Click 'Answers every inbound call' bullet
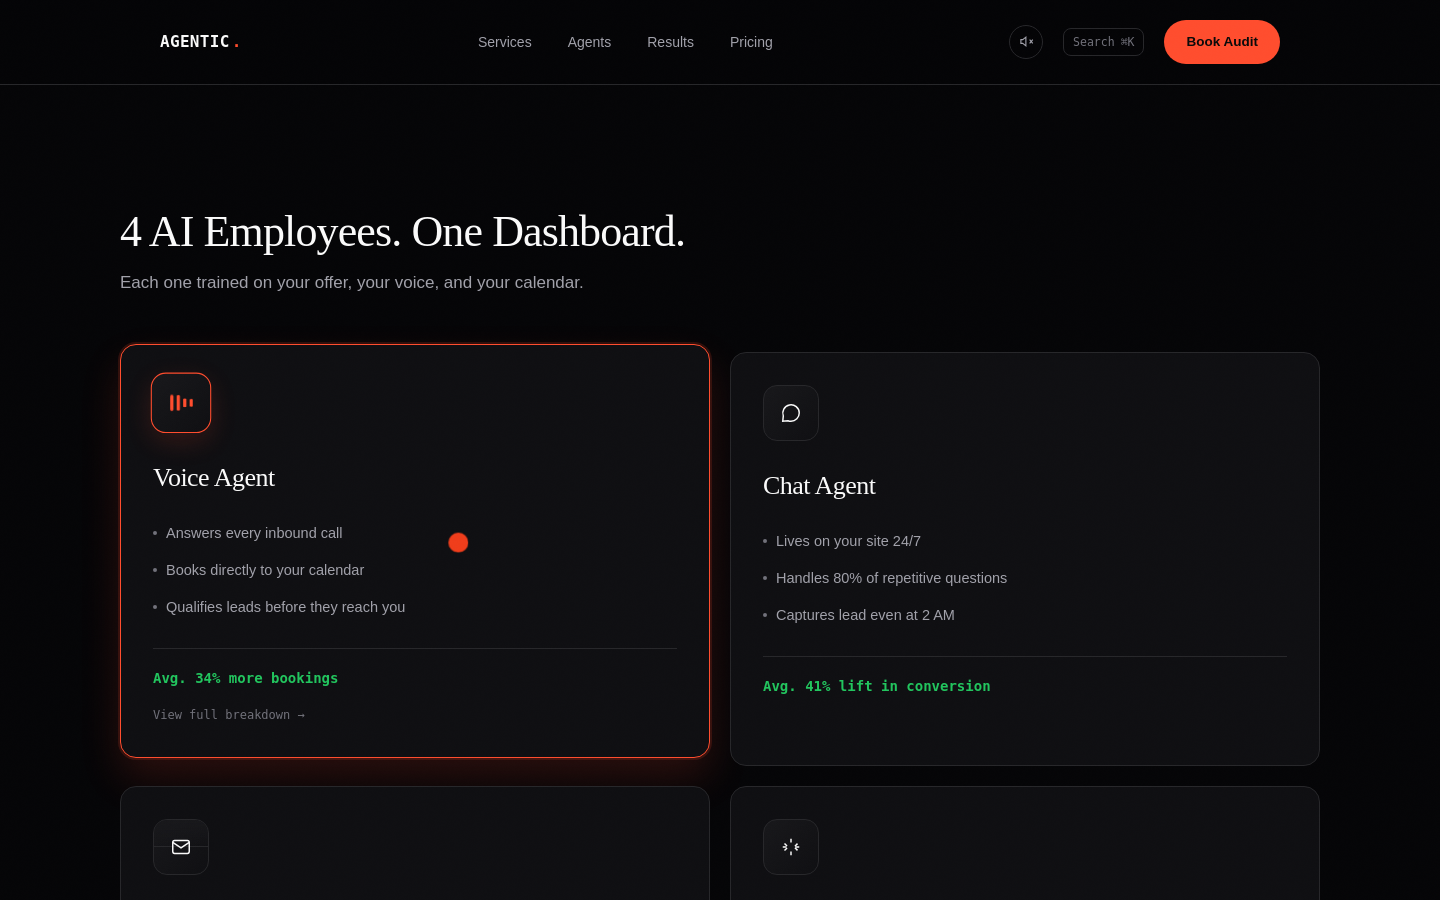The width and height of the screenshot is (1440, 900). tap(254, 533)
